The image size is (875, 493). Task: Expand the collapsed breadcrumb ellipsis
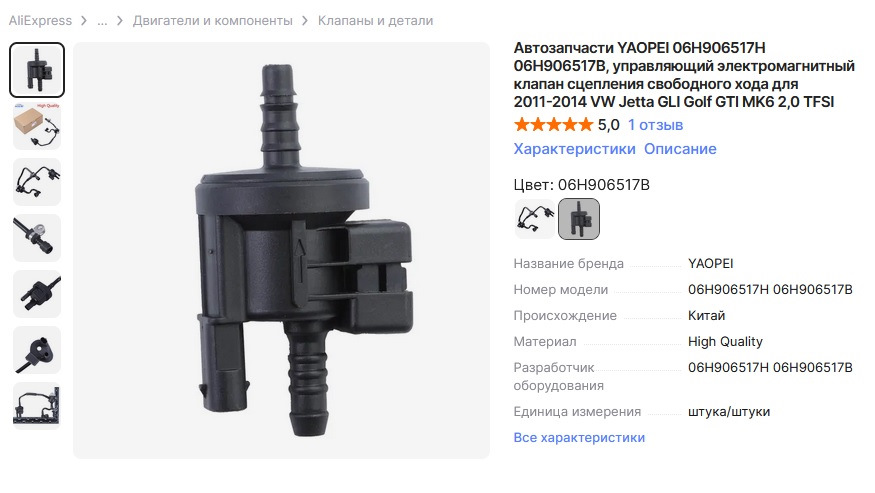[102, 21]
